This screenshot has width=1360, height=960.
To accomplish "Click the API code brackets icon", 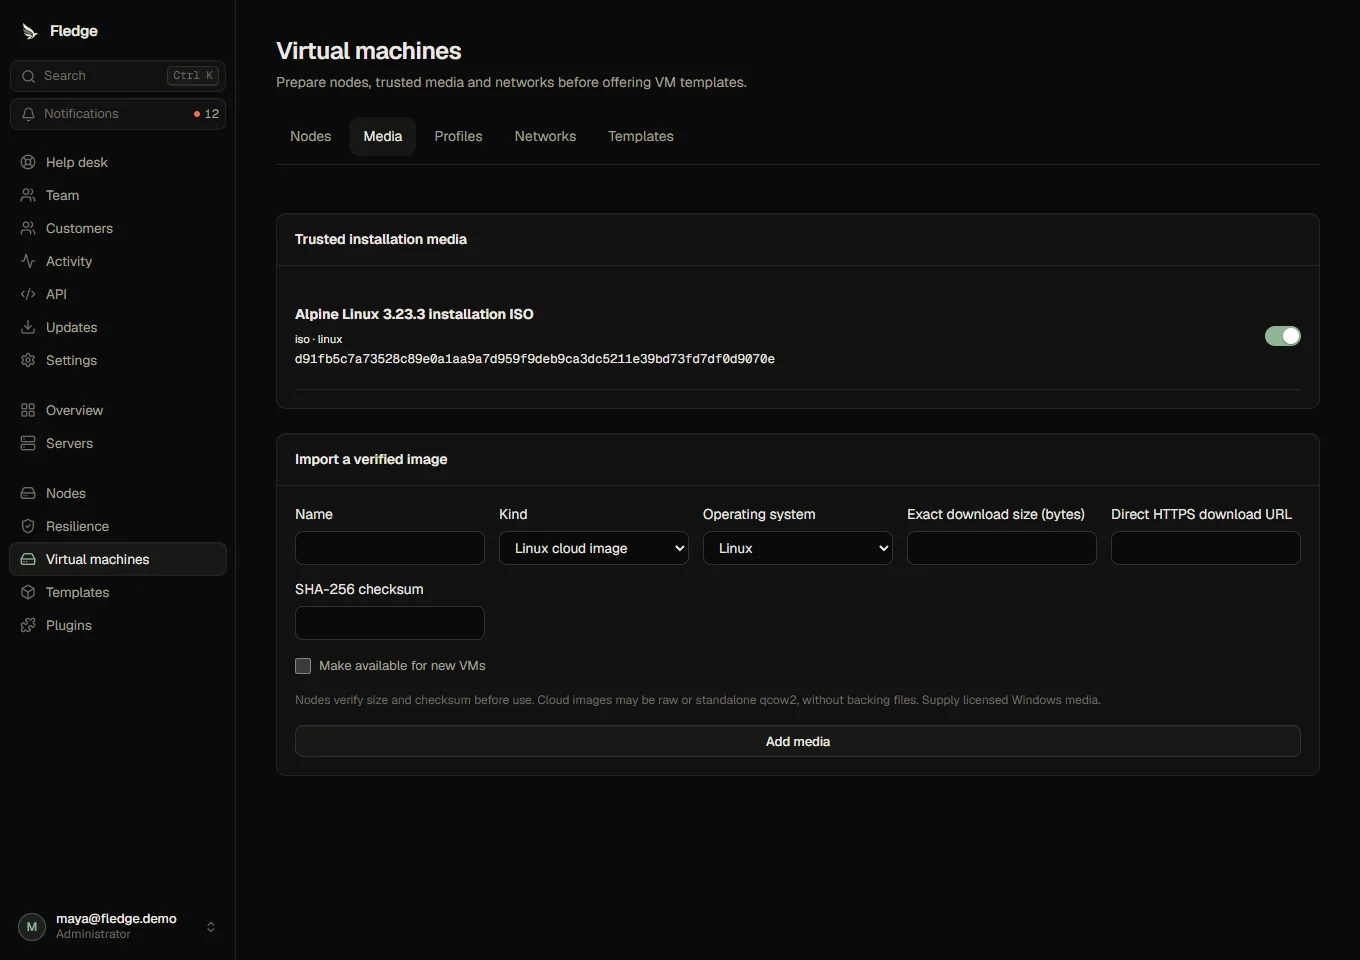I will pos(28,294).
